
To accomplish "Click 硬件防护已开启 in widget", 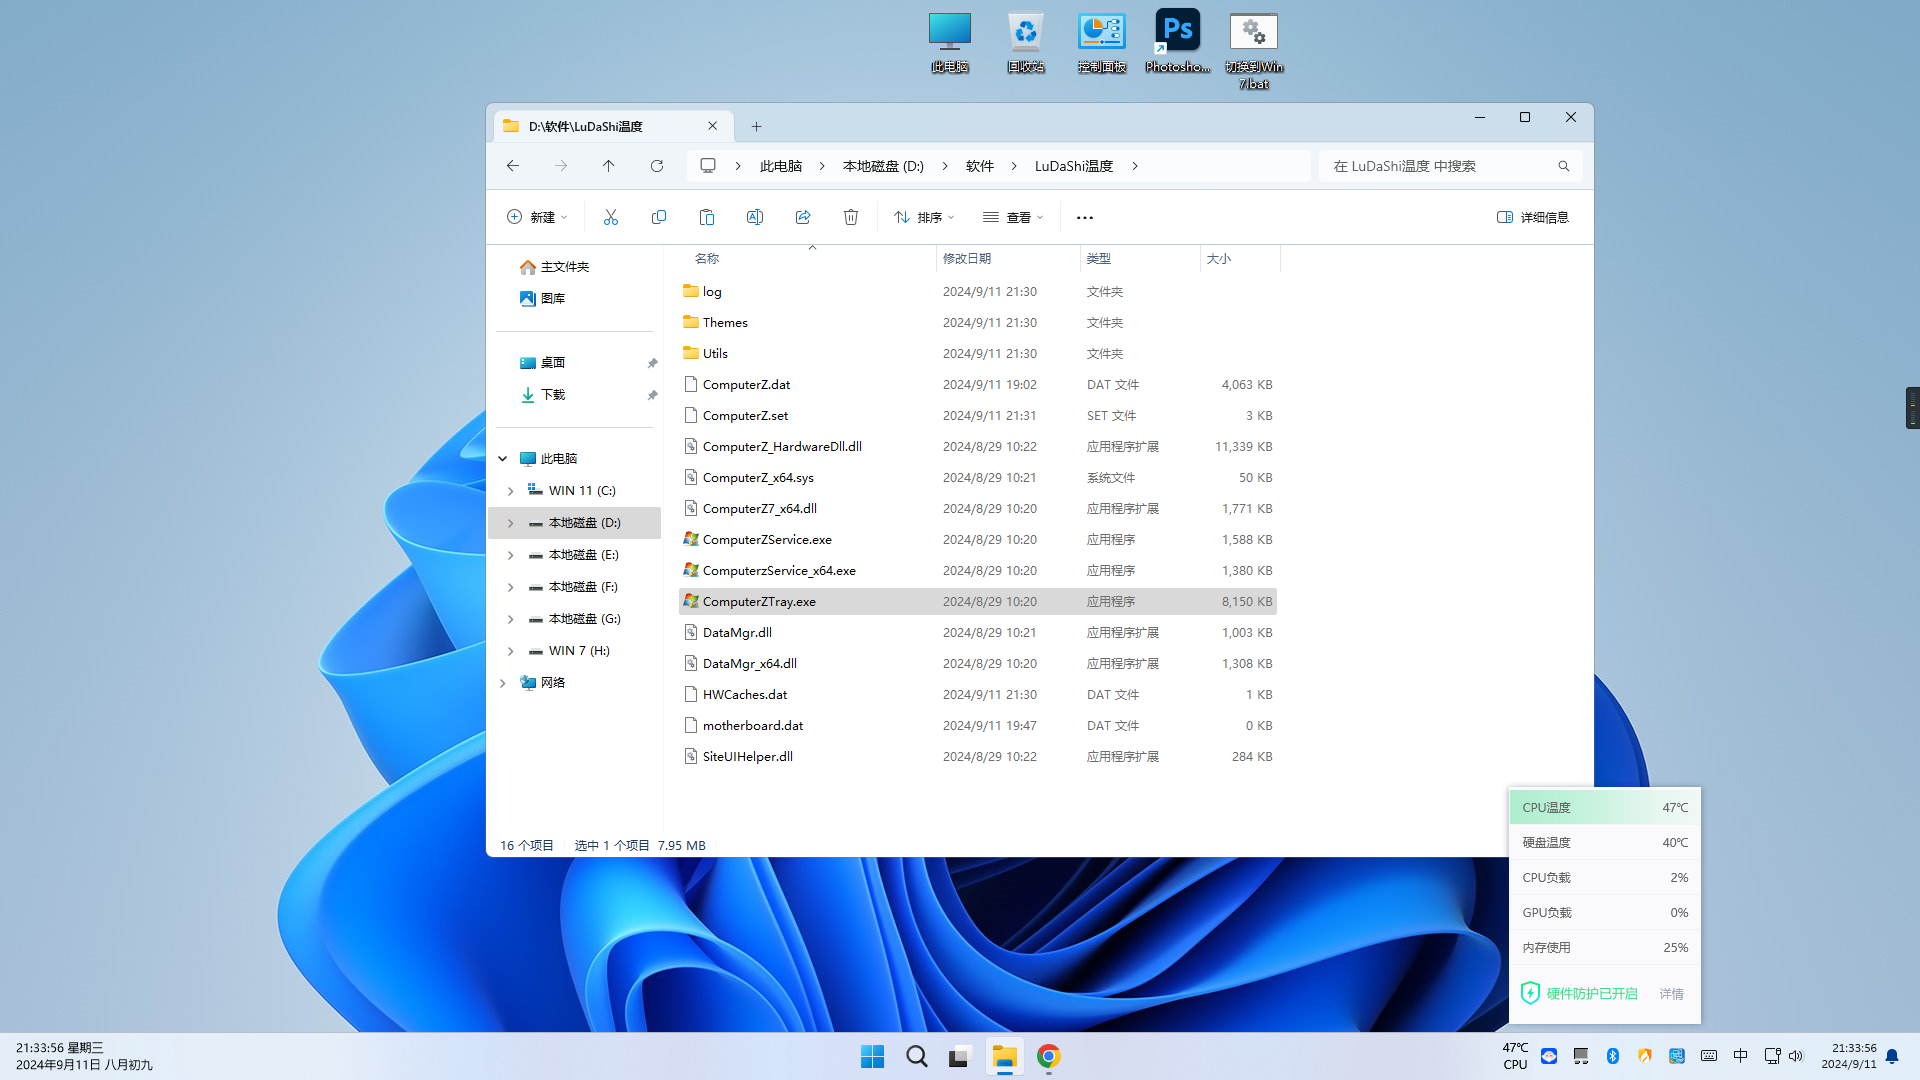I will pyautogui.click(x=1592, y=993).
